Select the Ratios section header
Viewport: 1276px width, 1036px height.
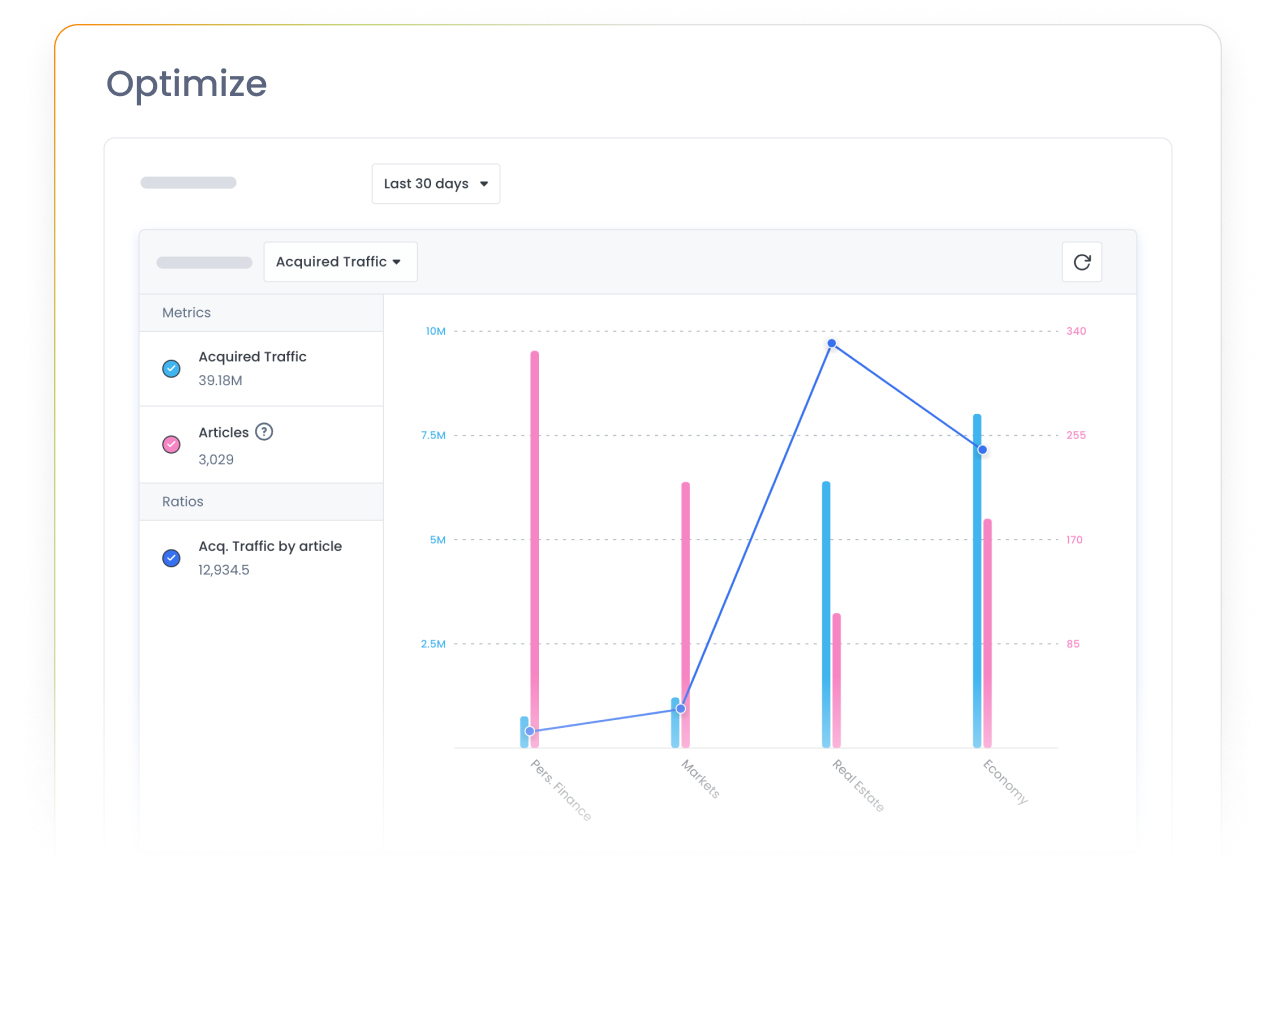click(182, 501)
